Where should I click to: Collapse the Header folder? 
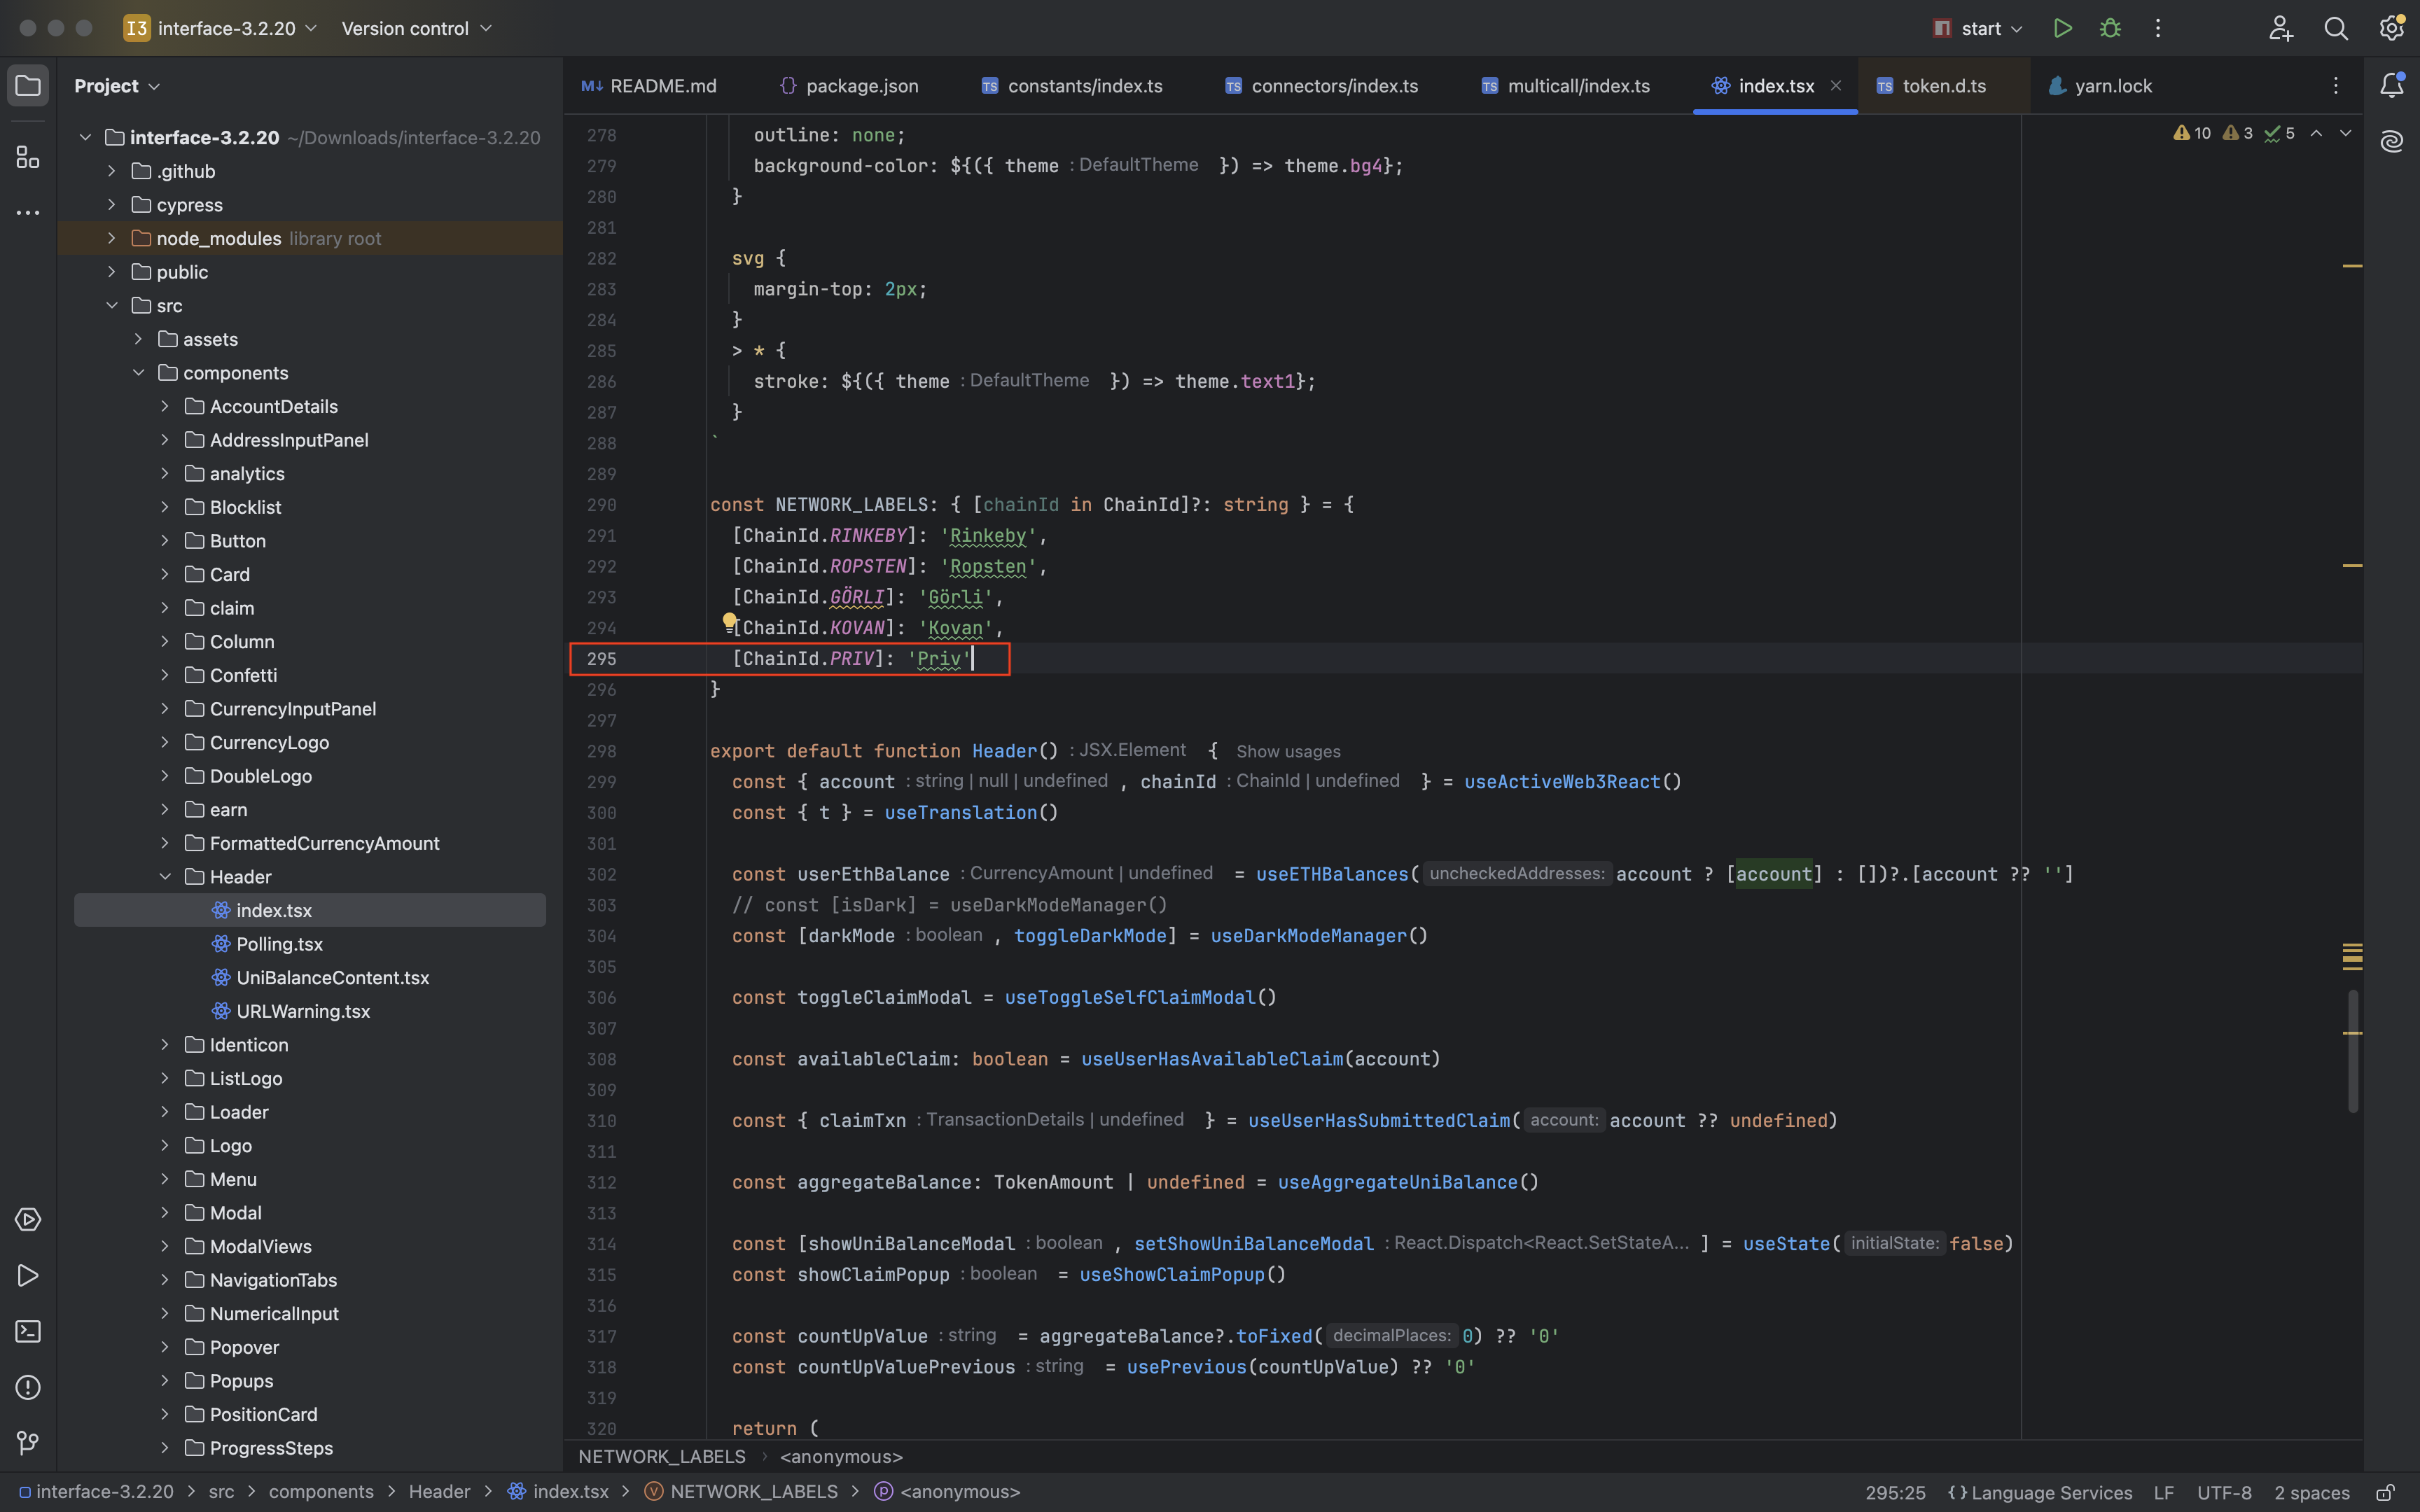[x=165, y=877]
